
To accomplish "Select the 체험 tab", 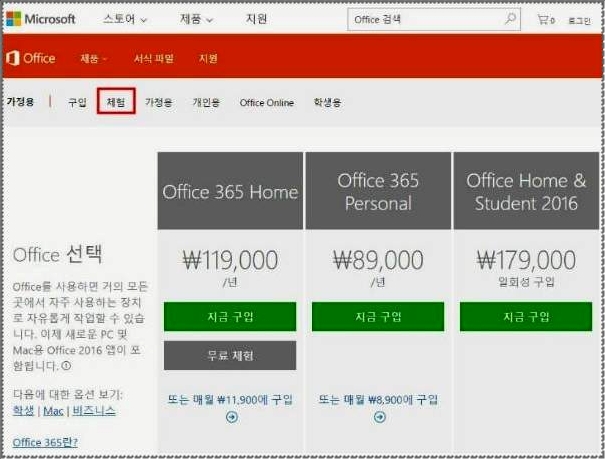I will [x=116, y=101].
